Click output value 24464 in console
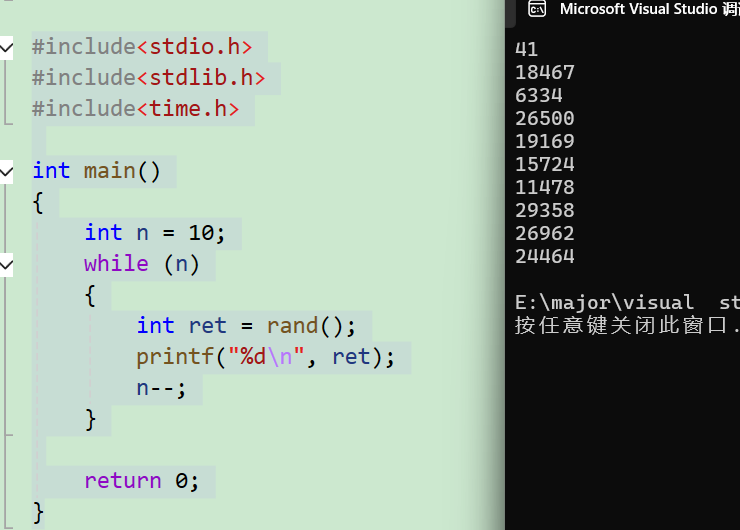 545,257
